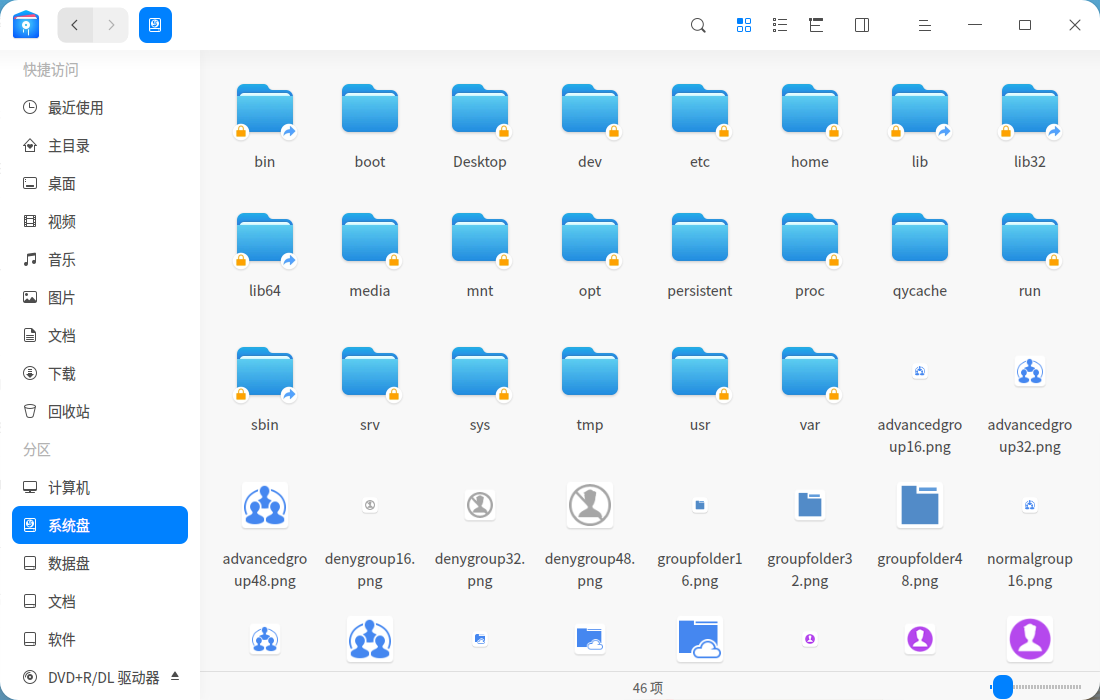
Task: Select advancedgroup48.png file
Action: point(264,505)
